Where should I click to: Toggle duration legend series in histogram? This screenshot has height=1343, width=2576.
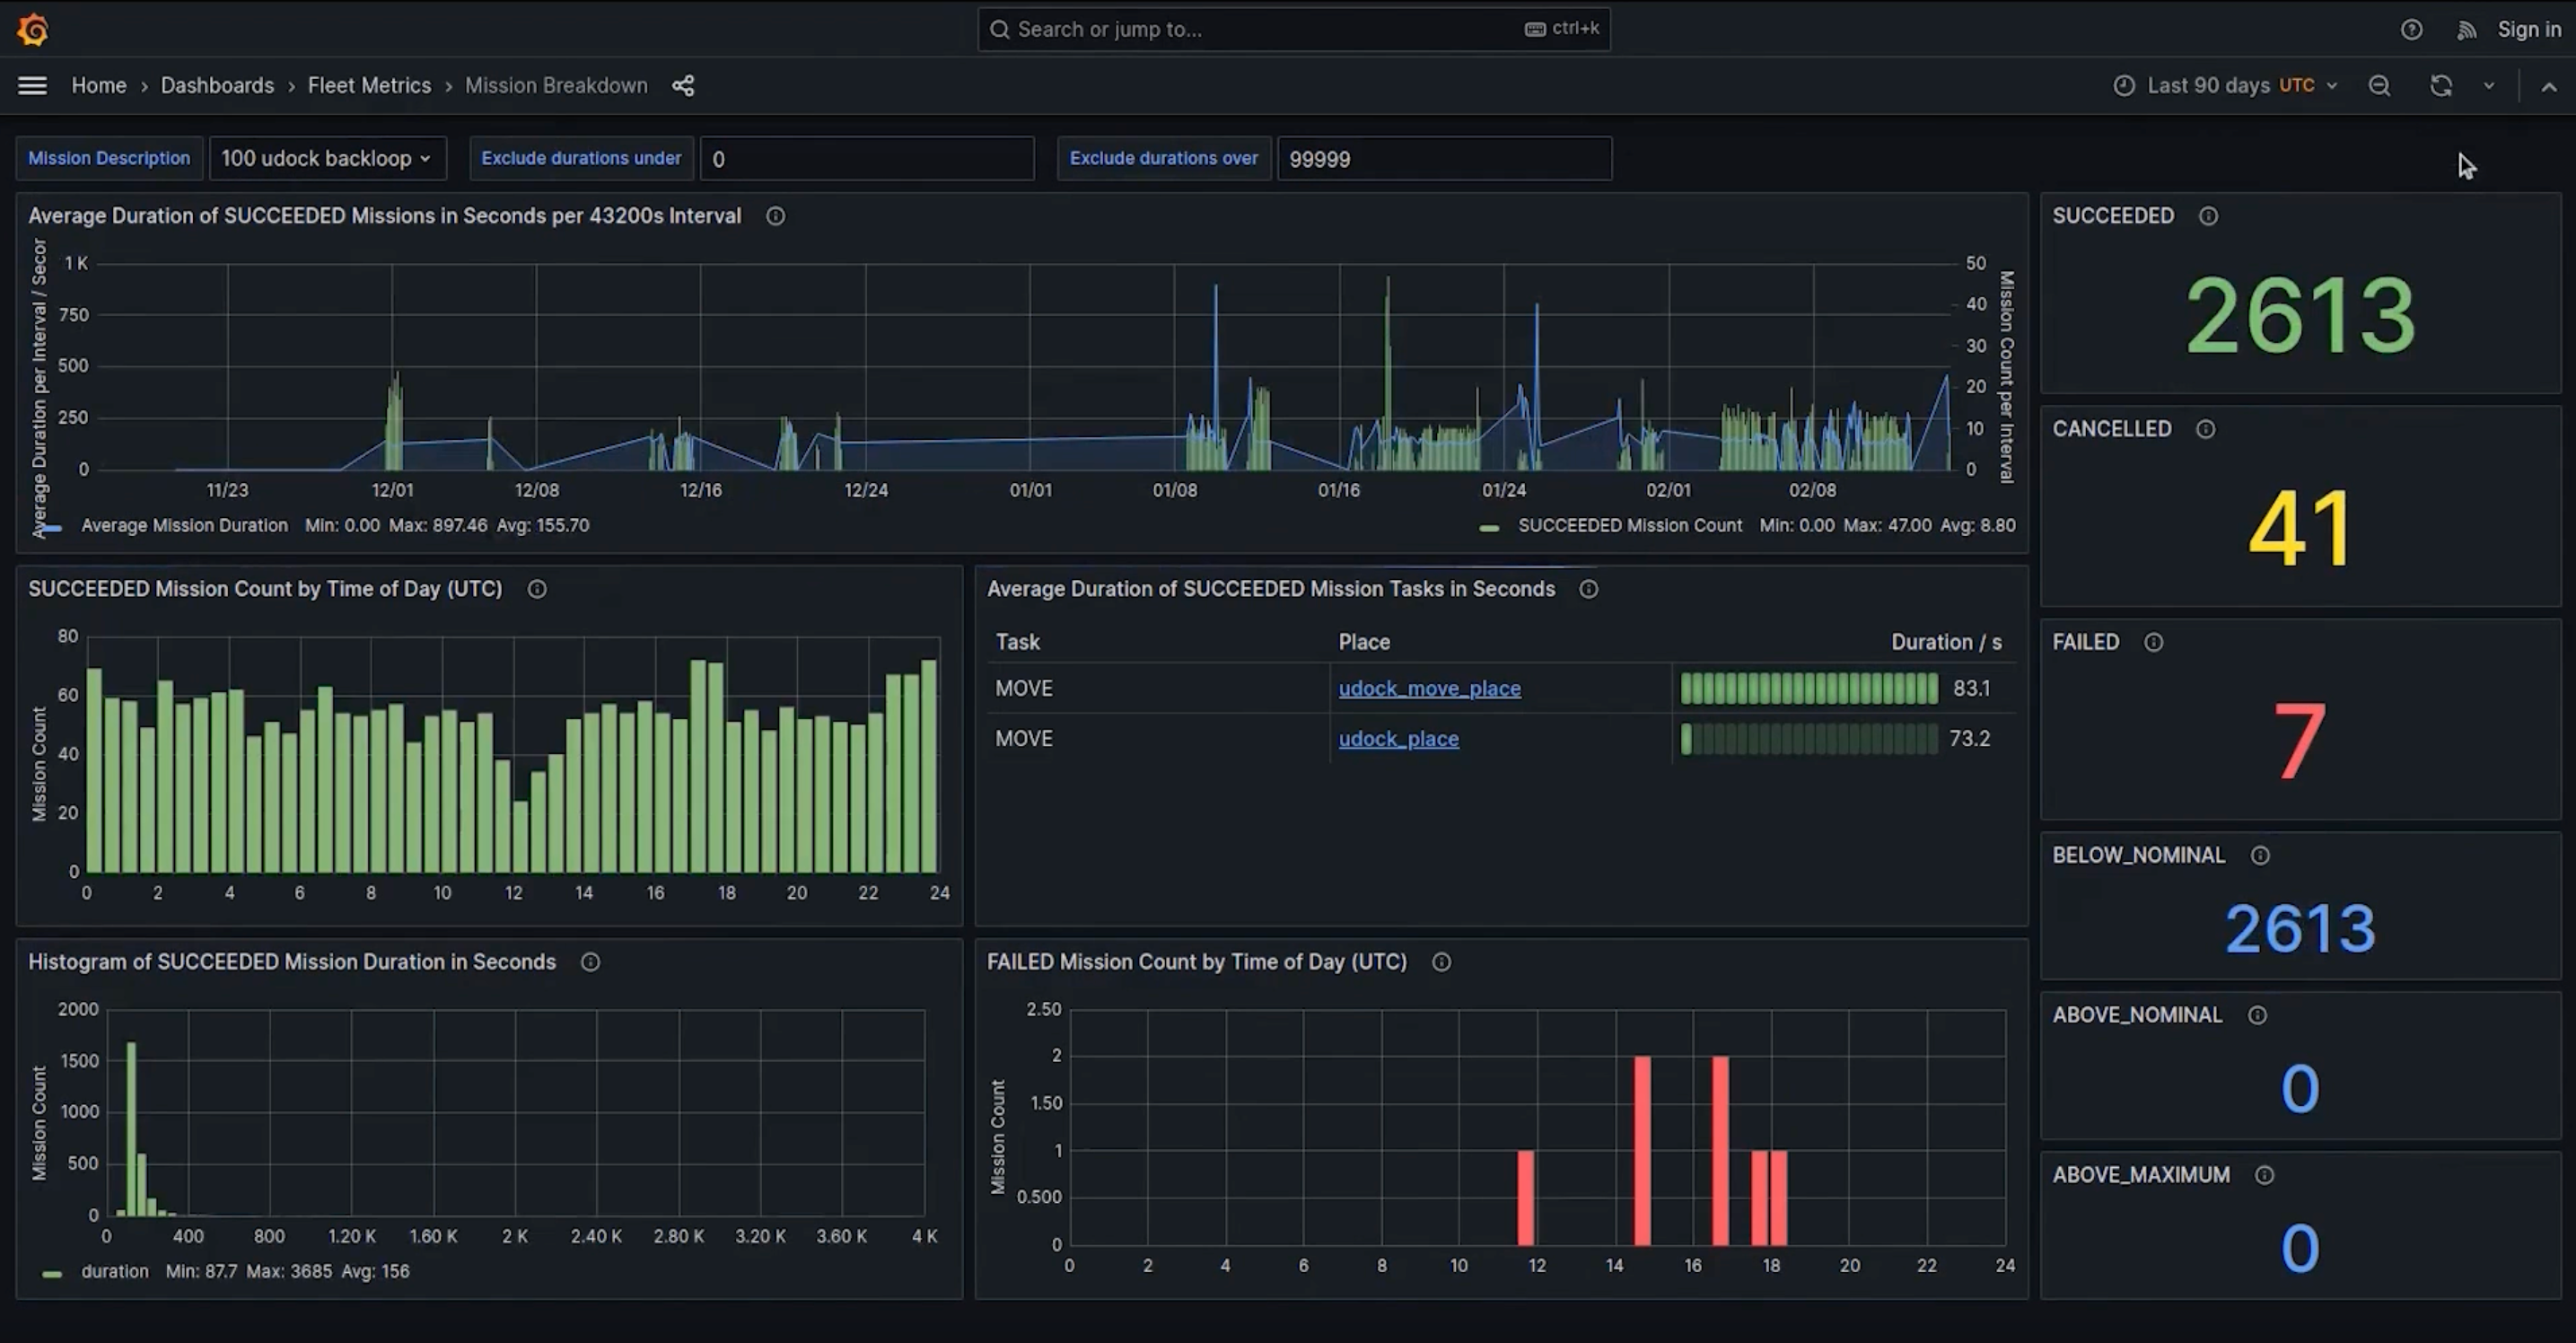click(114, 1271)
